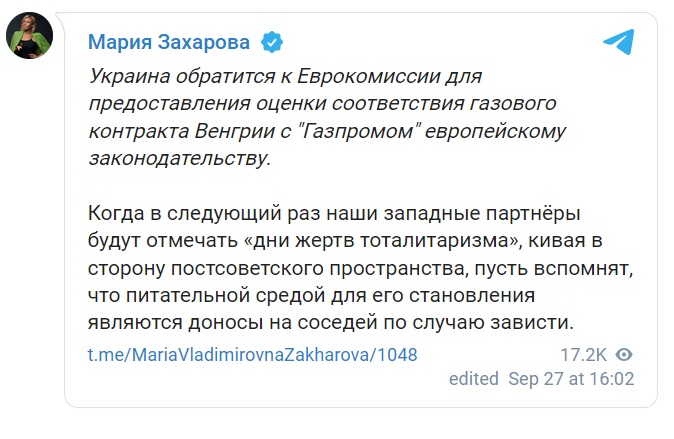Open the Telegram paper plane logo

[619, 42]
